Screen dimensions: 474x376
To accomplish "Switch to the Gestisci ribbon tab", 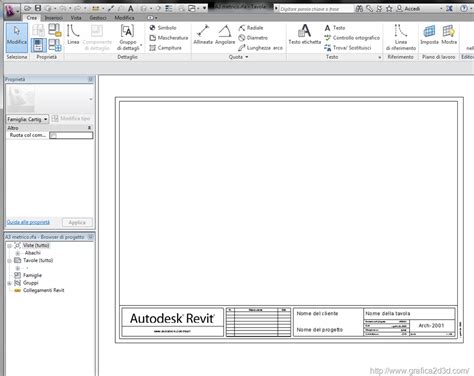I will click(x=98, y=18).
